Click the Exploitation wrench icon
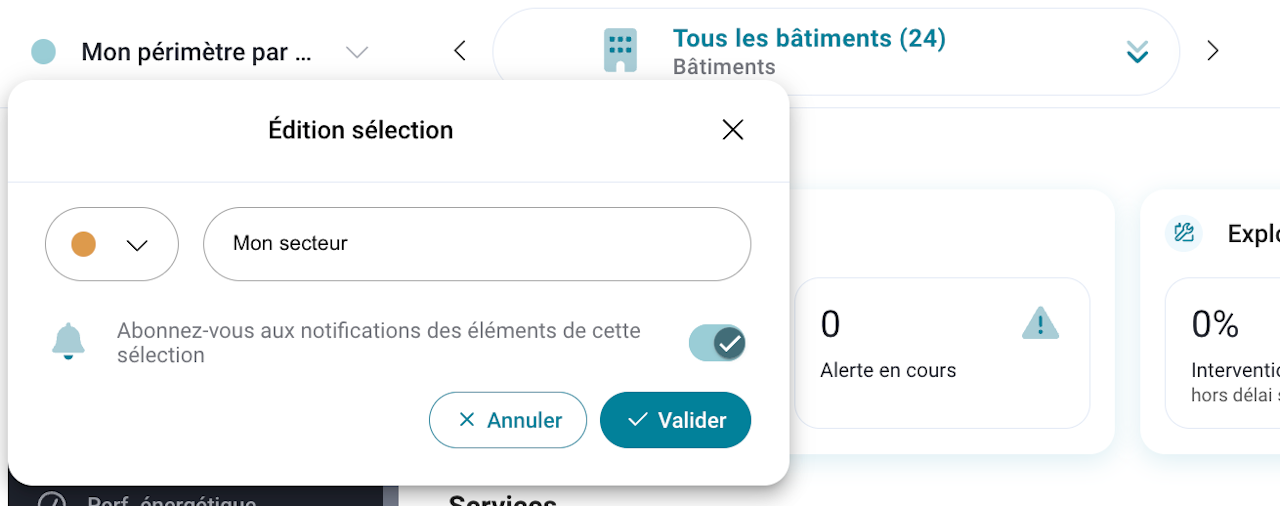The height and width of the screenshot is (506, 1280). pos(1184,233)
